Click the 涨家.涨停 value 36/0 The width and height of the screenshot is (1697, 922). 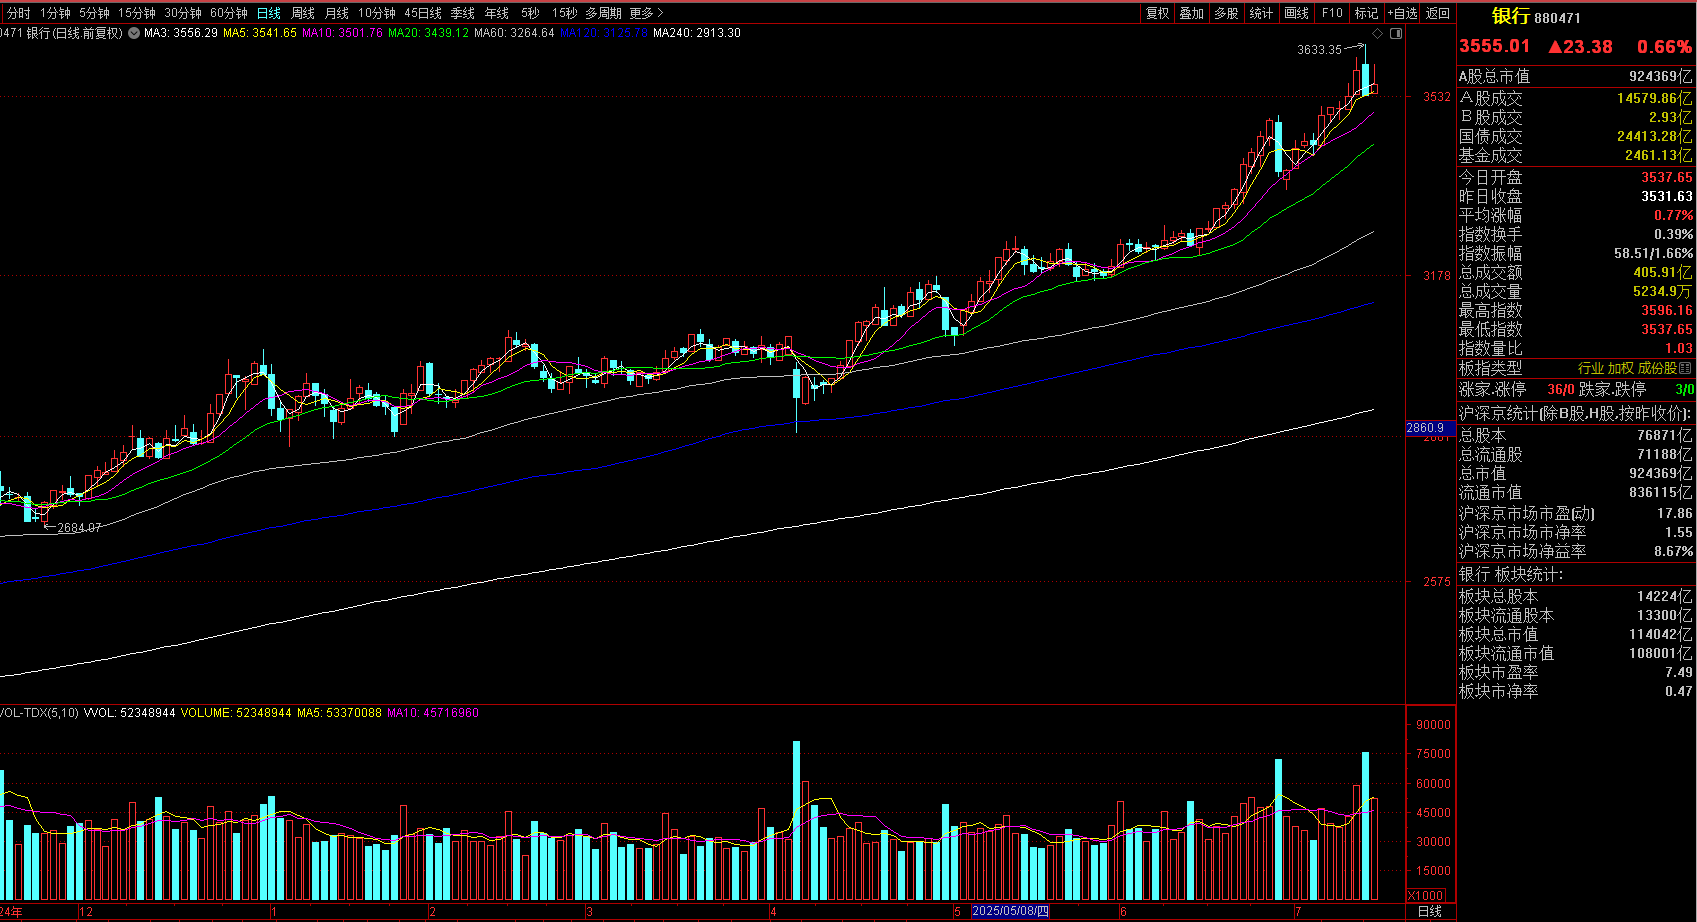point(1560,390)
